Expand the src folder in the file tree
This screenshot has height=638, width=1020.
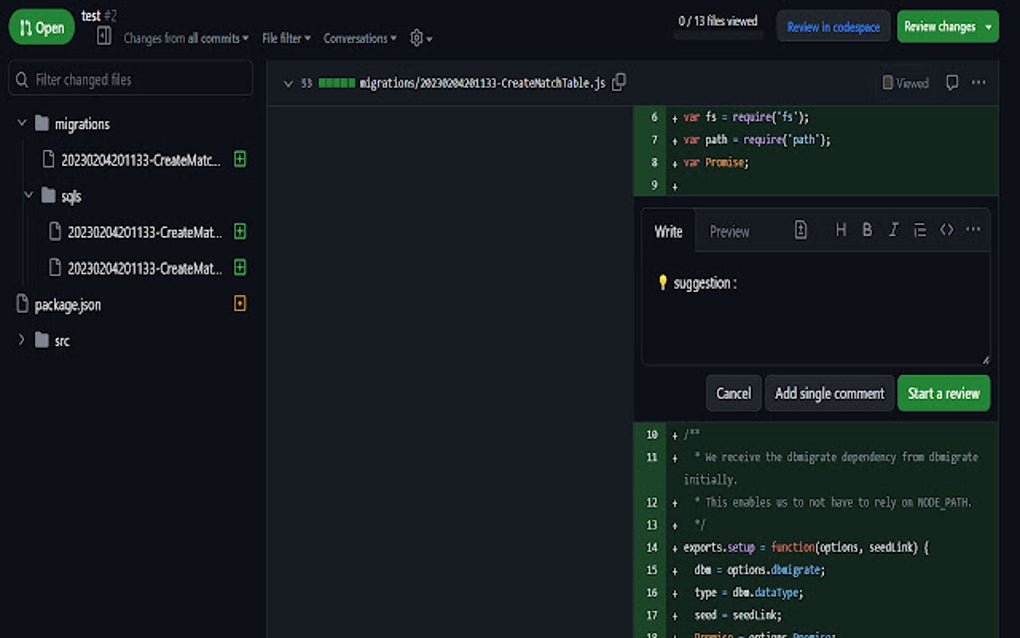click(21, 340)
